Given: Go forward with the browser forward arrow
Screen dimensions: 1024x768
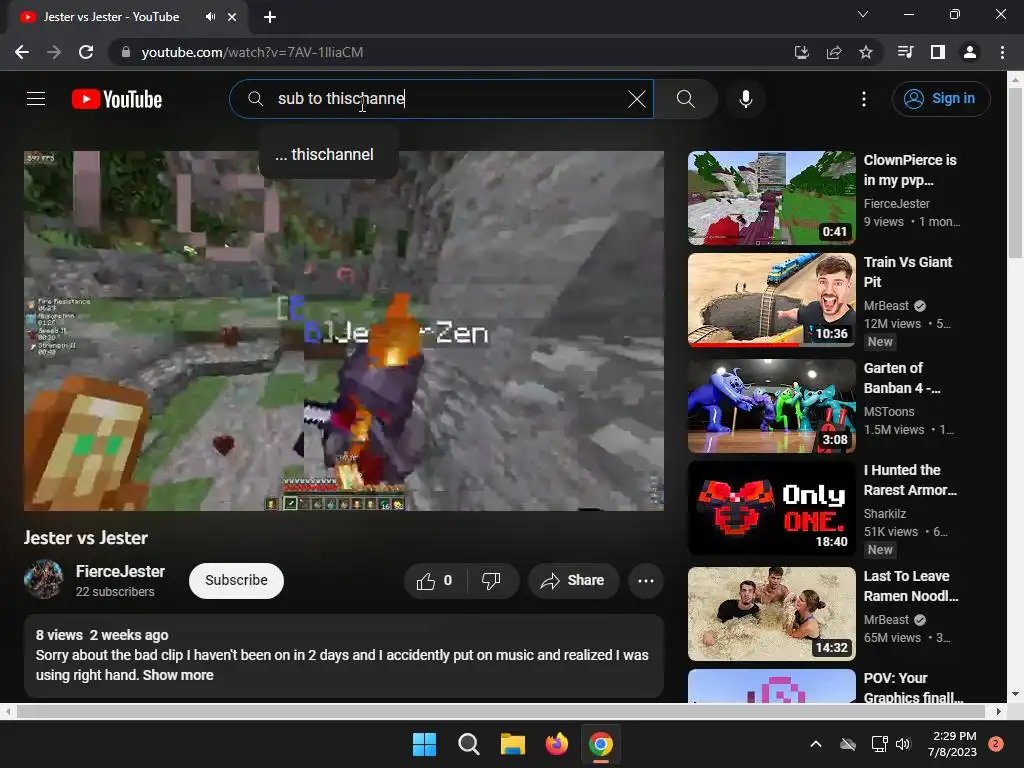Looking at the screenshot, I should pyautogui.click(x=54, y=52).
